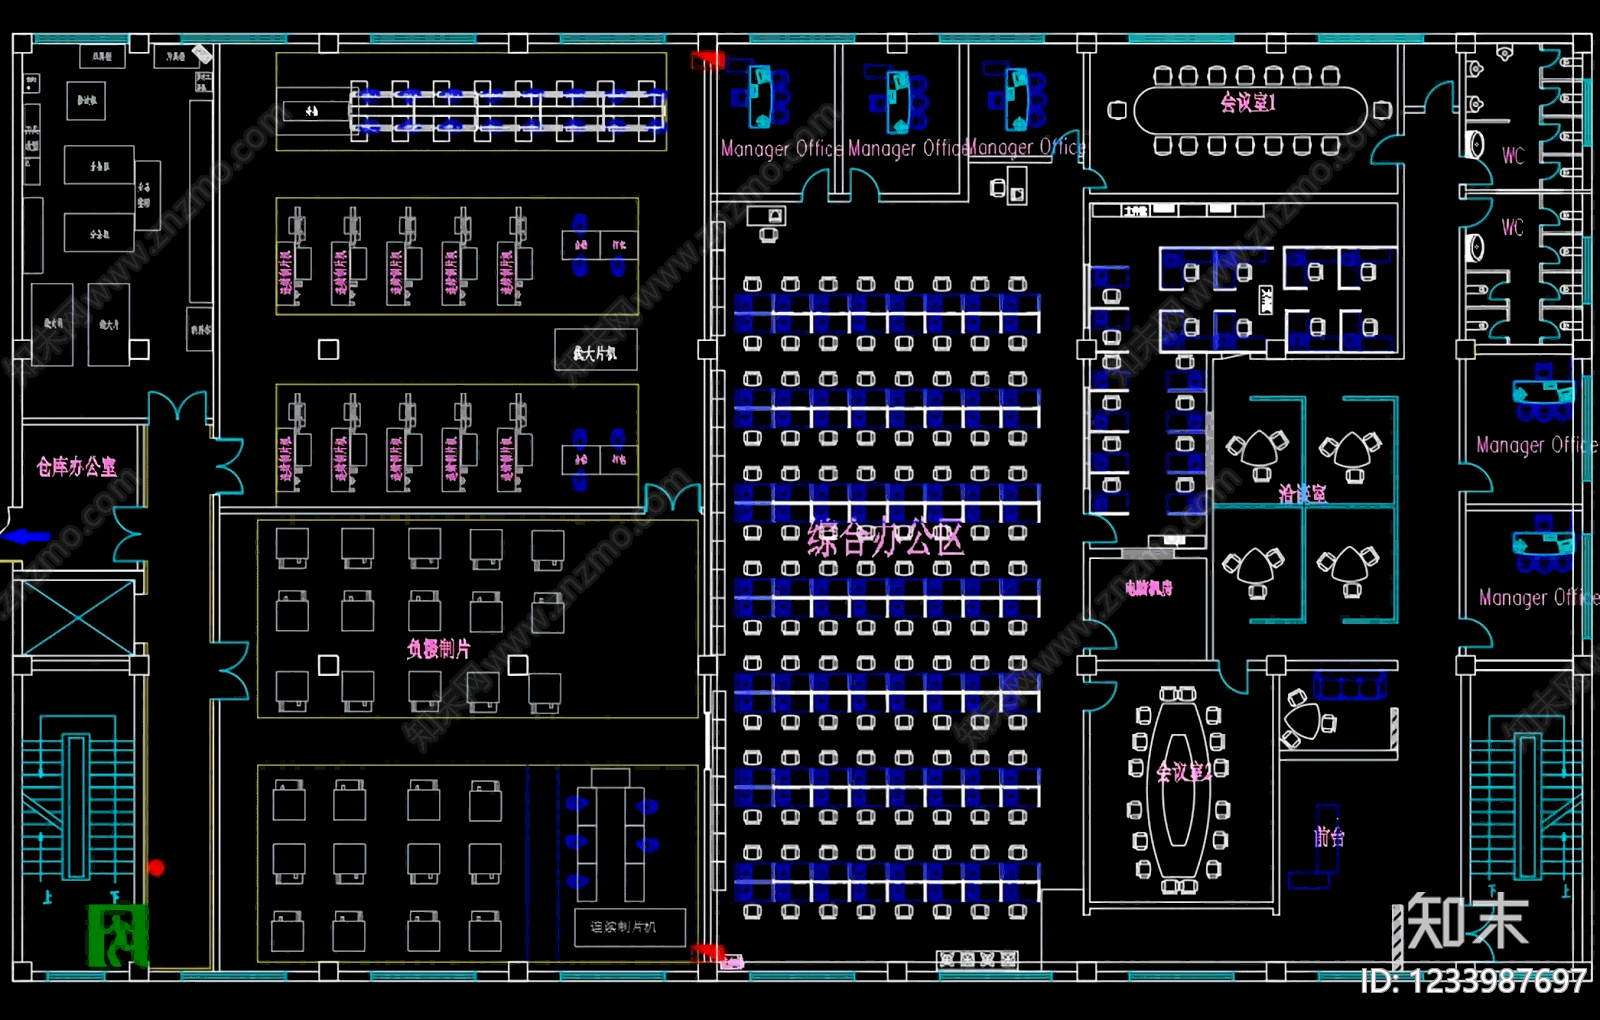Click the '连续制片机' labeled box
Image resolution: width=1600 pixels, height=1020 pixels.
click(x=630, y=927)
